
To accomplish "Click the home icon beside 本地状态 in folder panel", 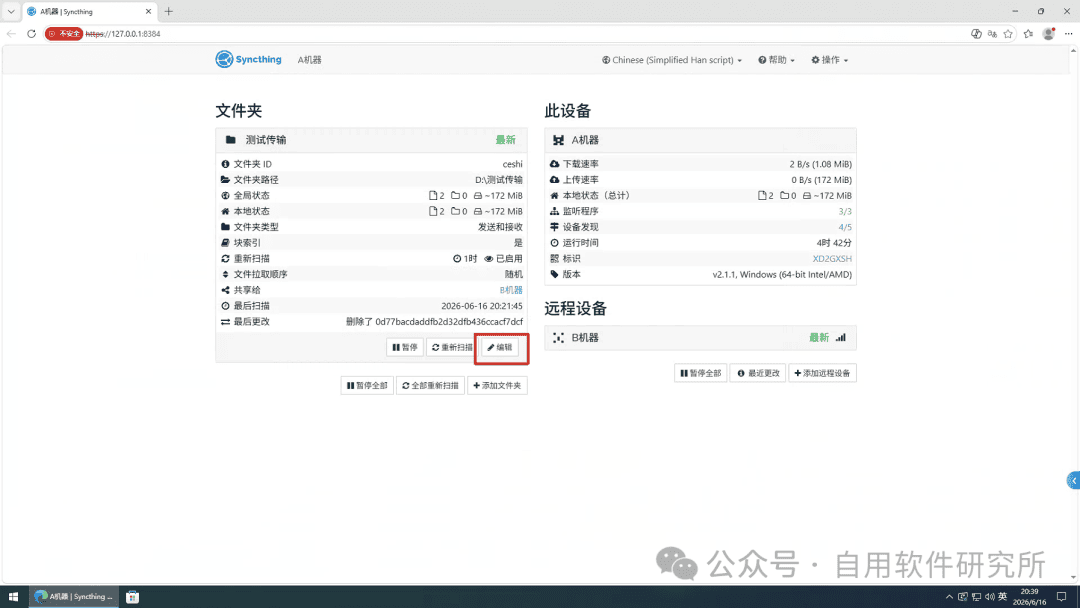I will pyautogui.click(x=225, y=211).
